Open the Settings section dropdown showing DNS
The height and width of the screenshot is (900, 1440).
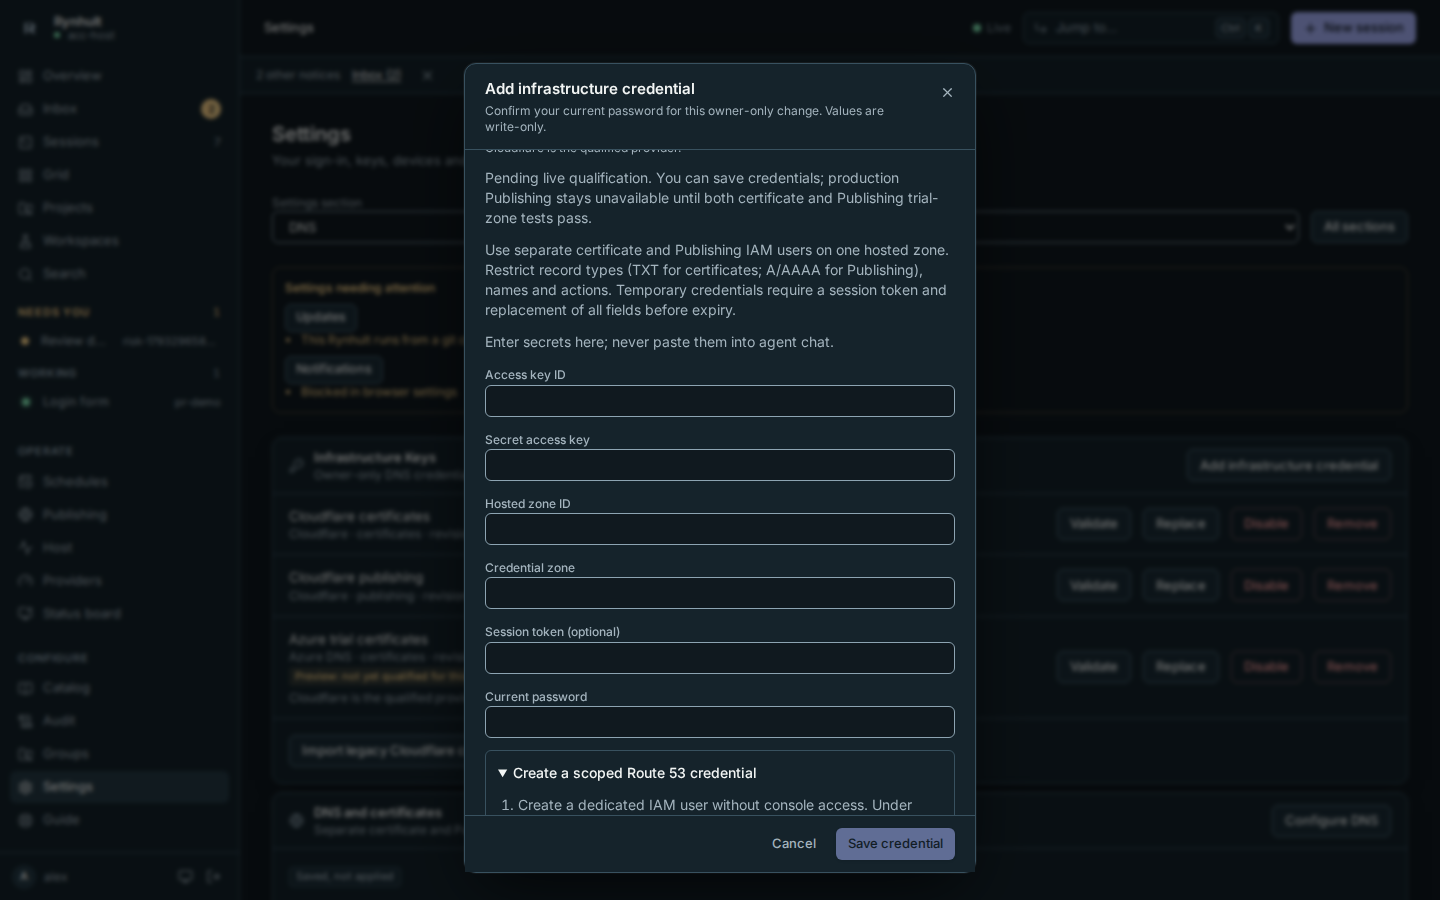point(785,227)
